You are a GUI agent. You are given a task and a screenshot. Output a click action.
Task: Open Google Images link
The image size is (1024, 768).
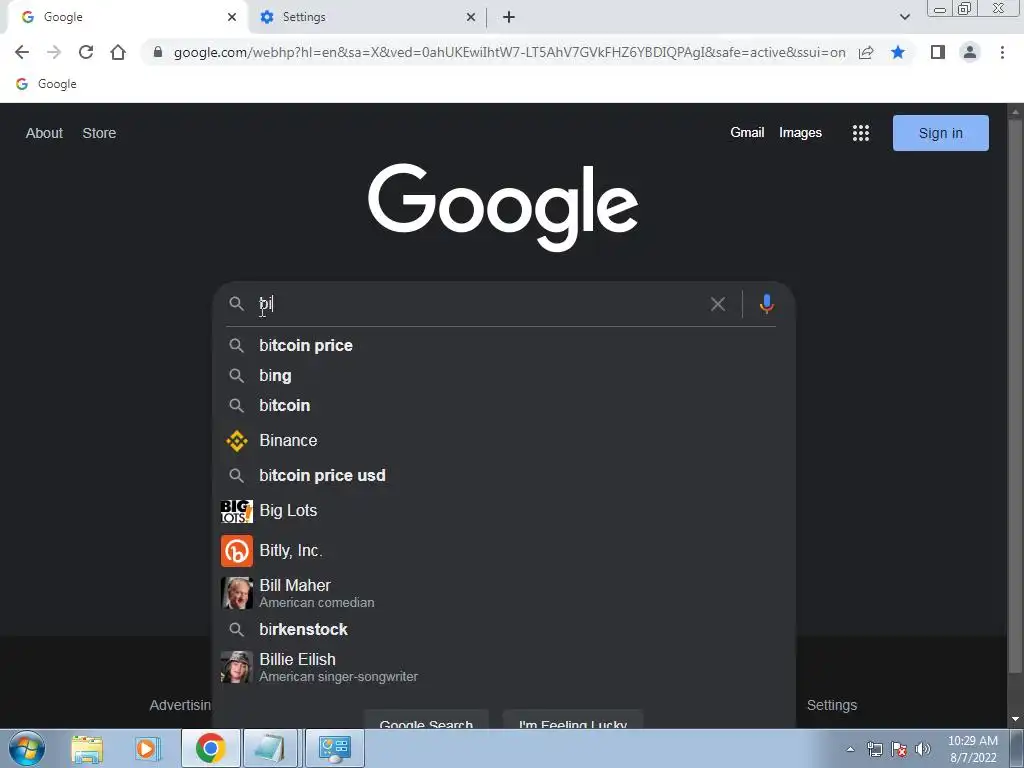800,133
